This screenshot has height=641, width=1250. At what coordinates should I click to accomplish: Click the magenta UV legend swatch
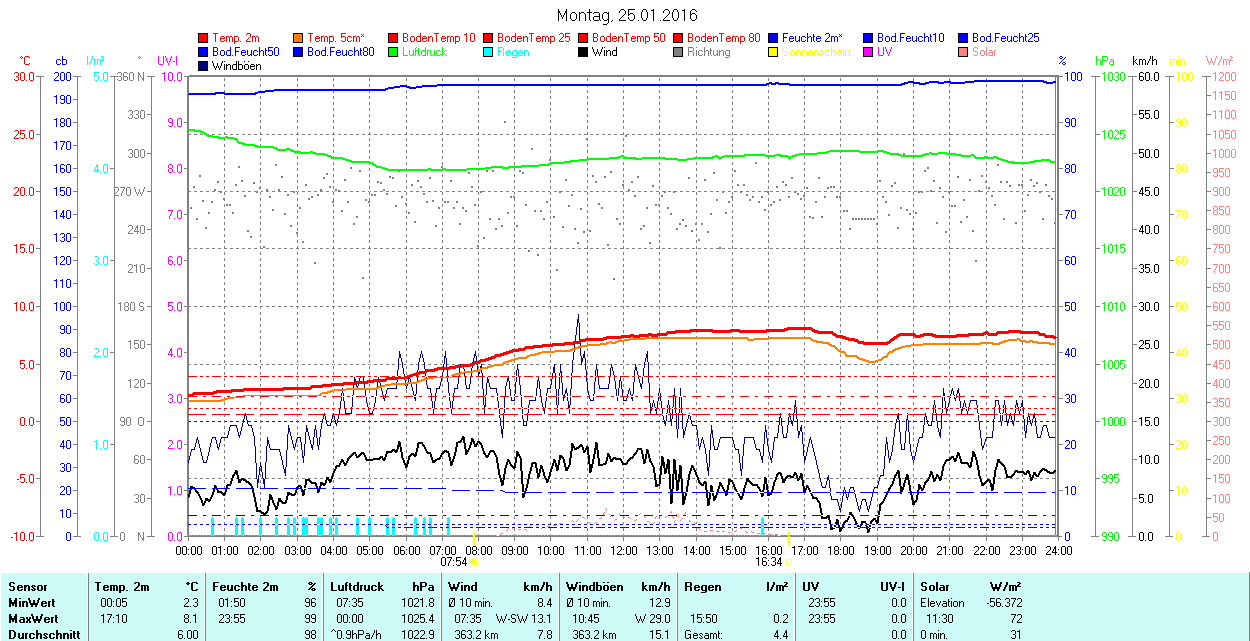868,52
